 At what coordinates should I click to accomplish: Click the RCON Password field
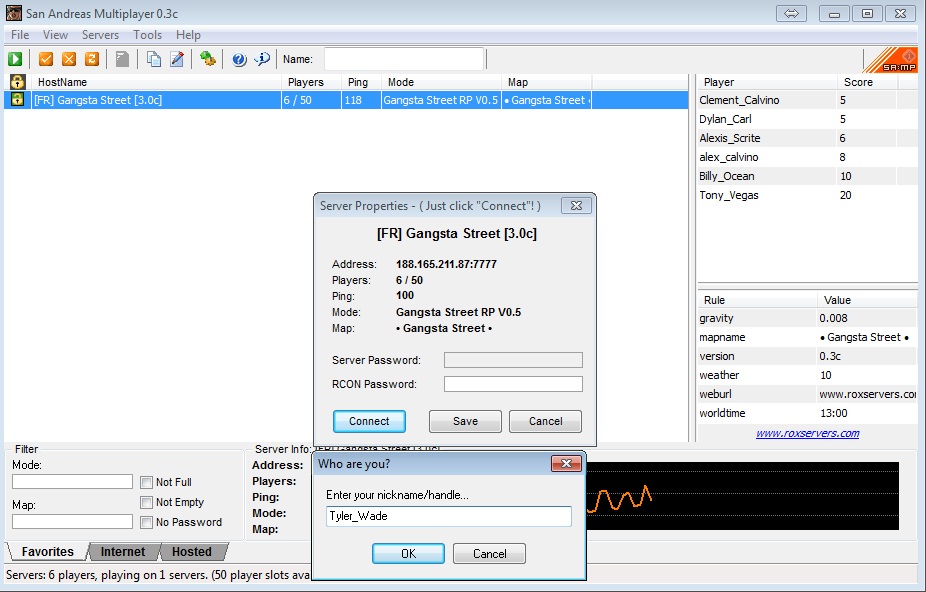[x=513, y=384]
